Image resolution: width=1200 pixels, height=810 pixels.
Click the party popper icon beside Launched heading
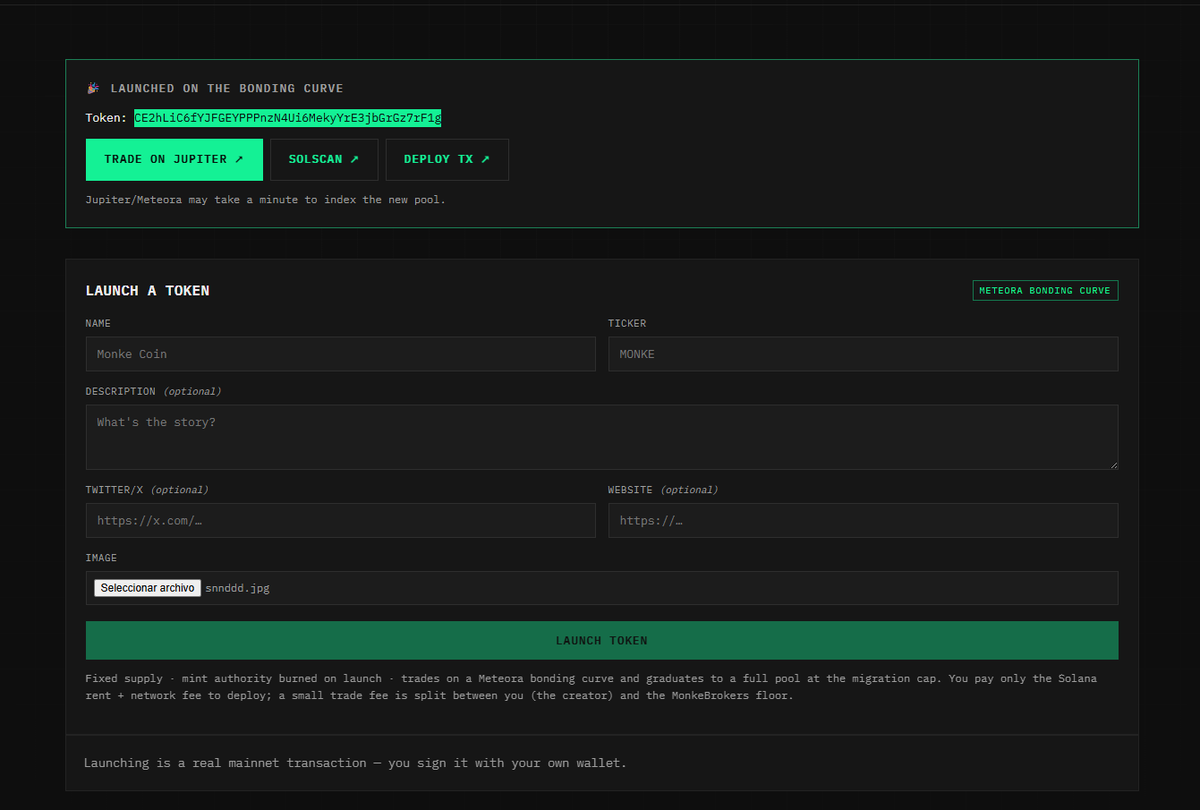point(93,89)
